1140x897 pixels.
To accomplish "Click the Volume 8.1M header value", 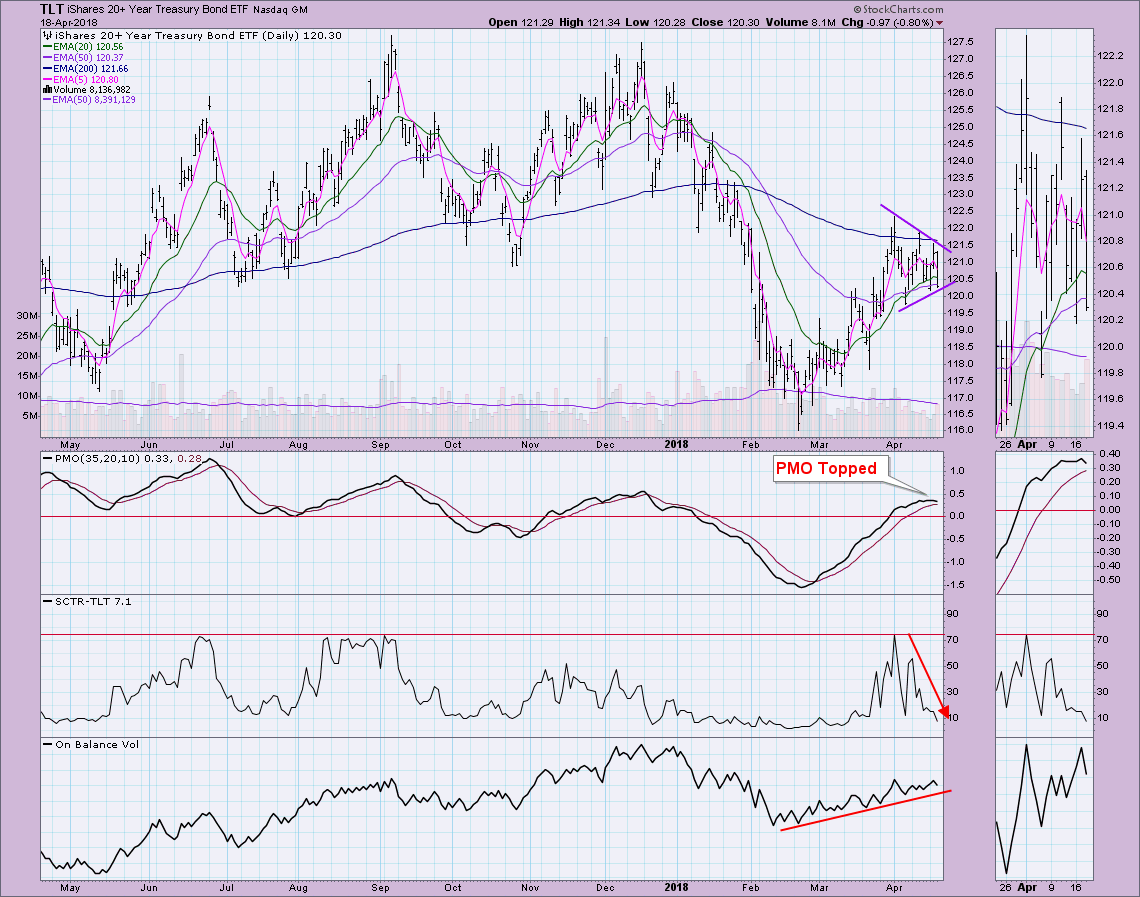I will point(799,23).
